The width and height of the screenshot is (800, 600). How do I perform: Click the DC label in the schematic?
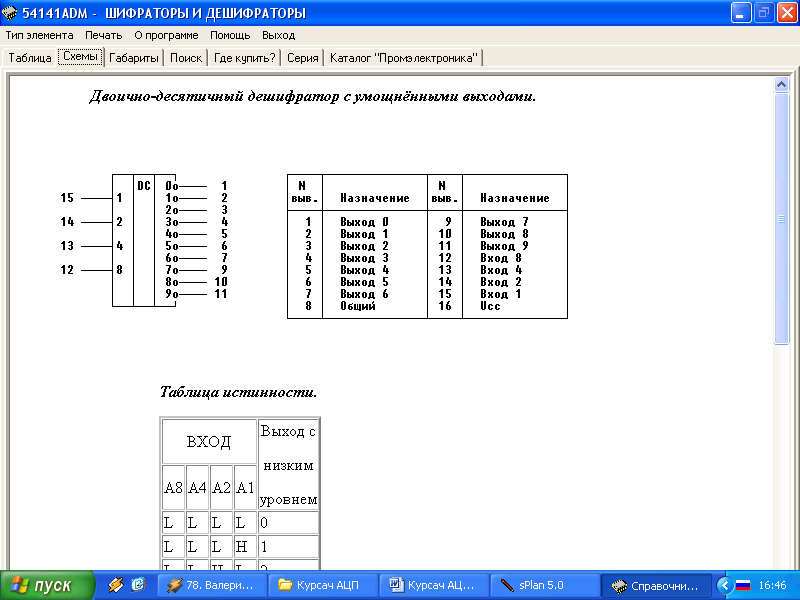coord(144,186)
